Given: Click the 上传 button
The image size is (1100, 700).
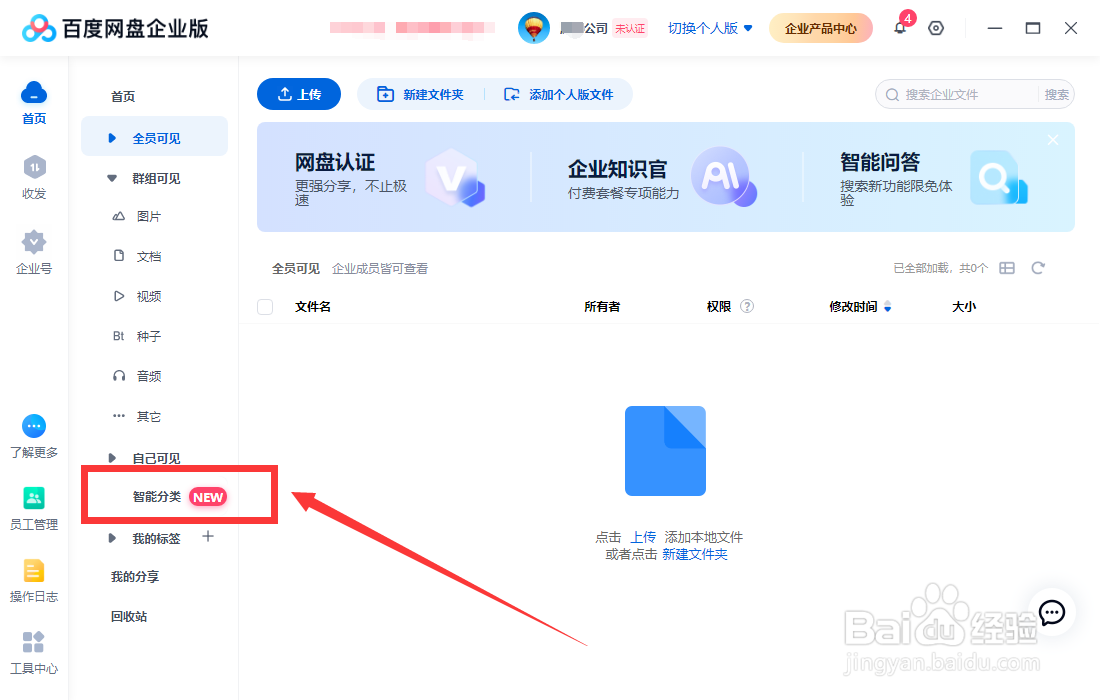Looking at the screenshot, I should 298,94.
